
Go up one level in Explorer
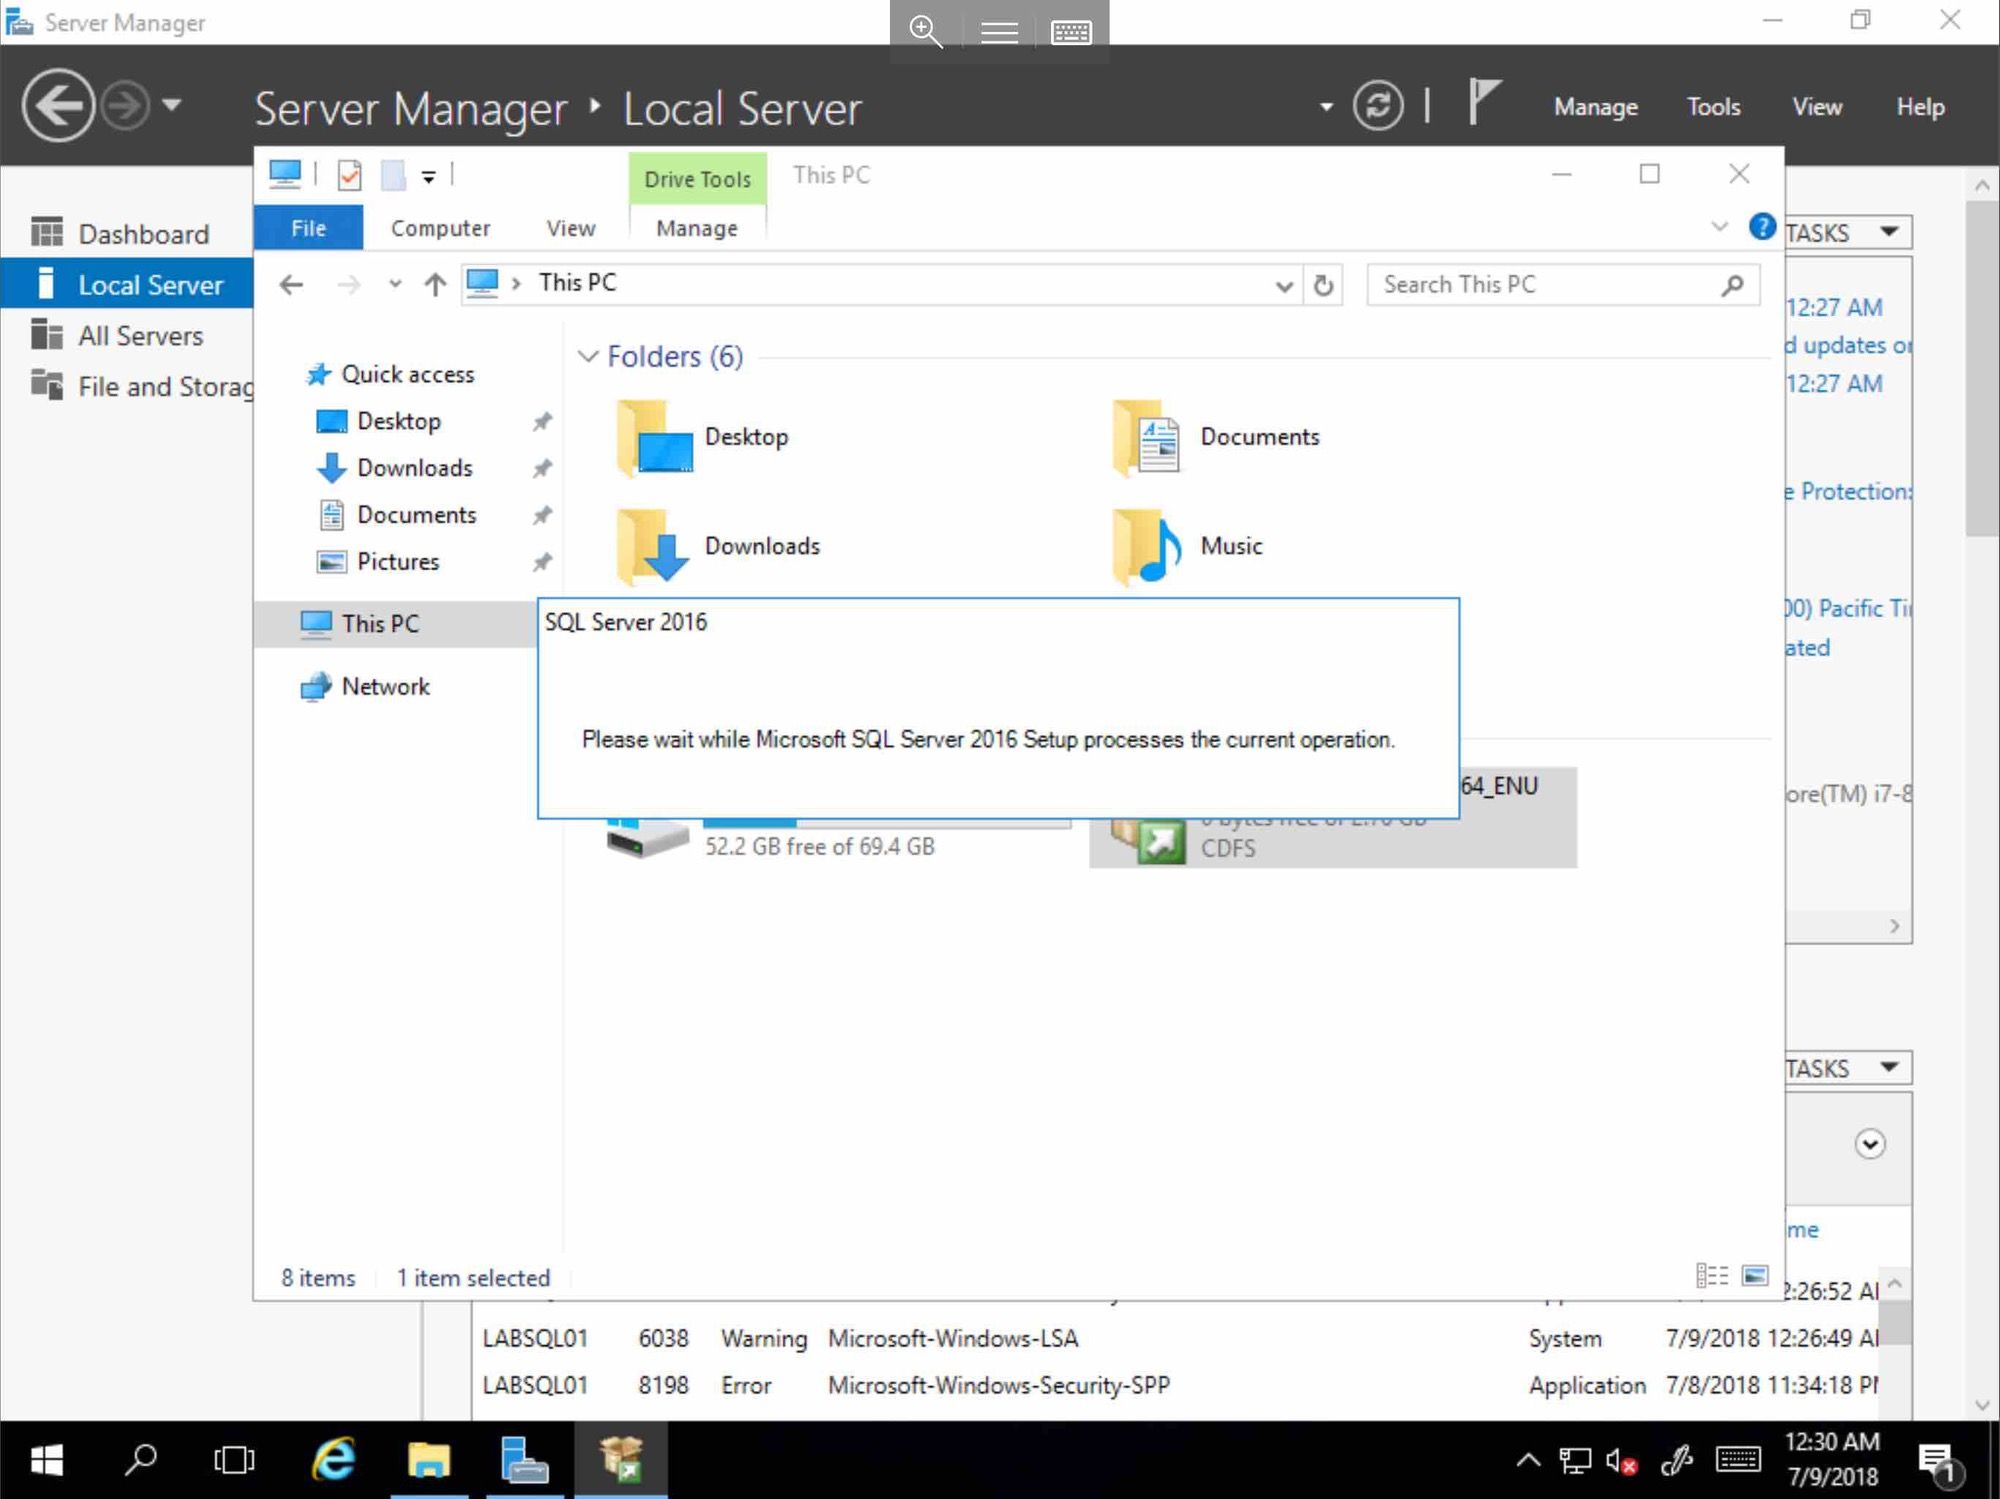point(434,285)
